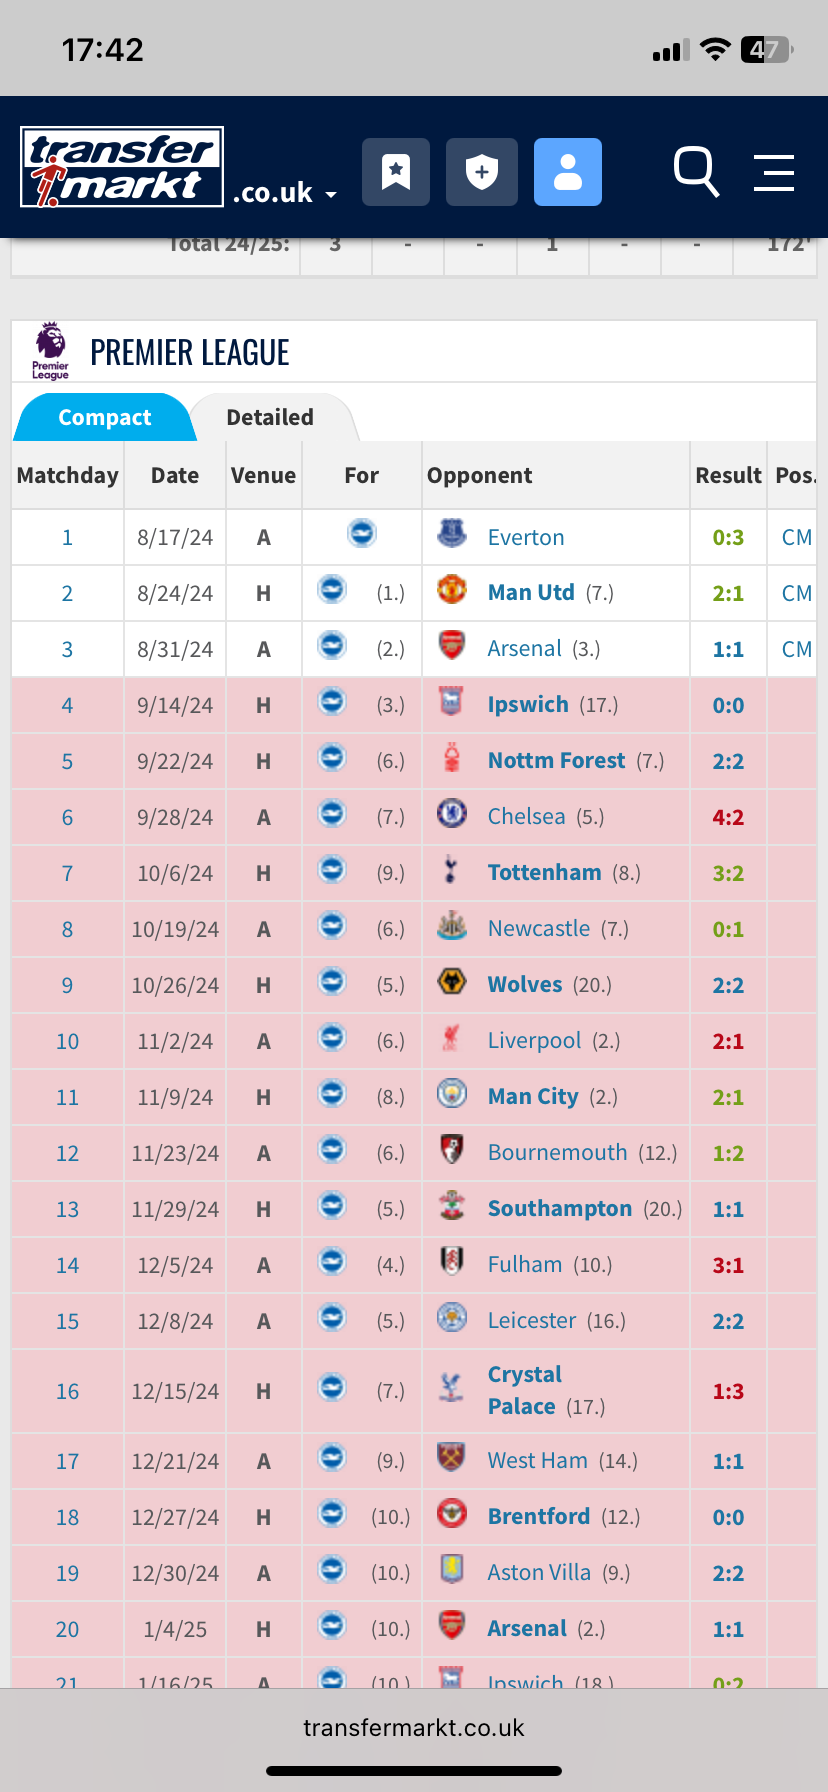Viewport: 828px width, 1792px height.
Task: Switch to the Detailed tab
Action: coord(270,417)
